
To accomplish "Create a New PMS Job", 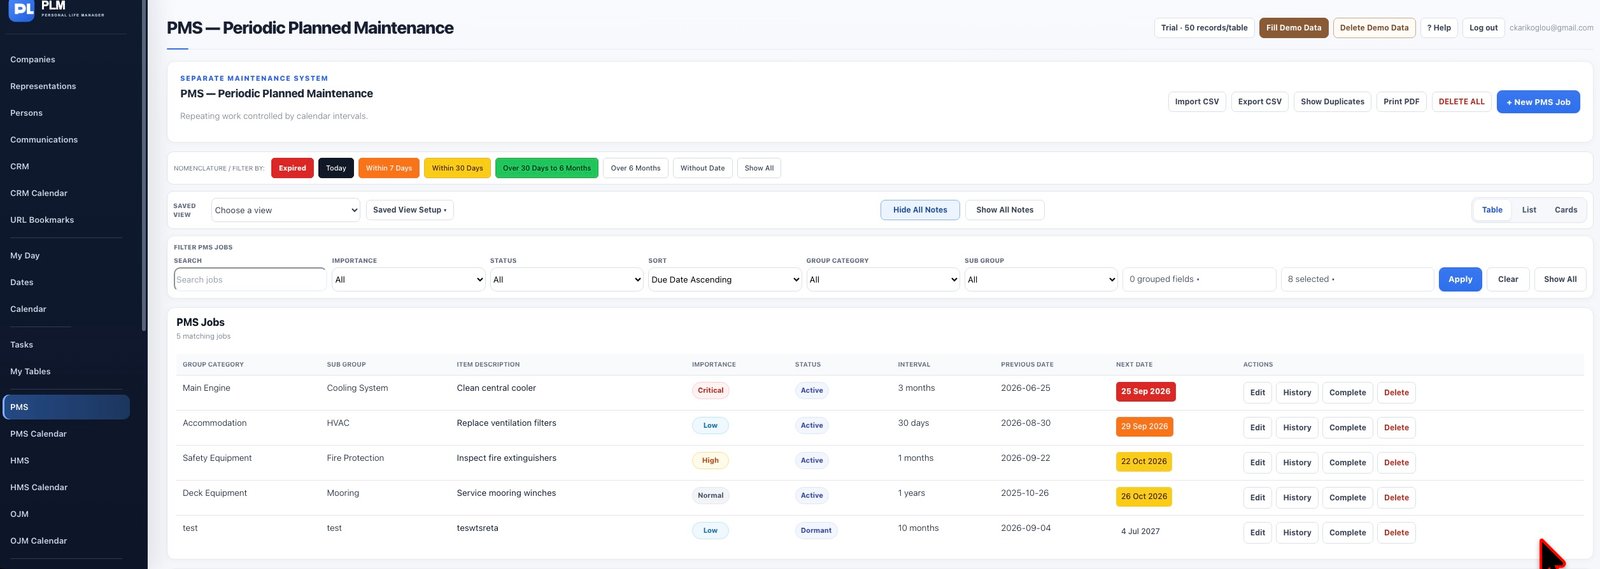I will point(1538,102).
